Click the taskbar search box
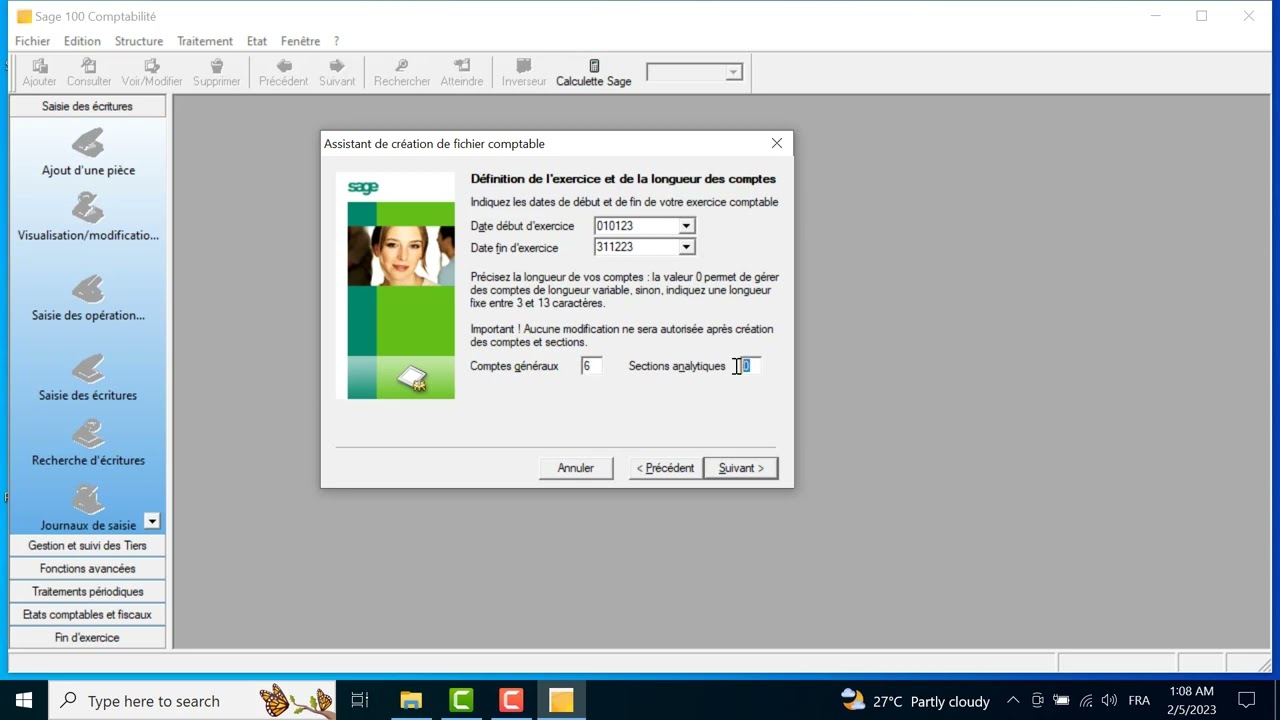 point(192,700)
